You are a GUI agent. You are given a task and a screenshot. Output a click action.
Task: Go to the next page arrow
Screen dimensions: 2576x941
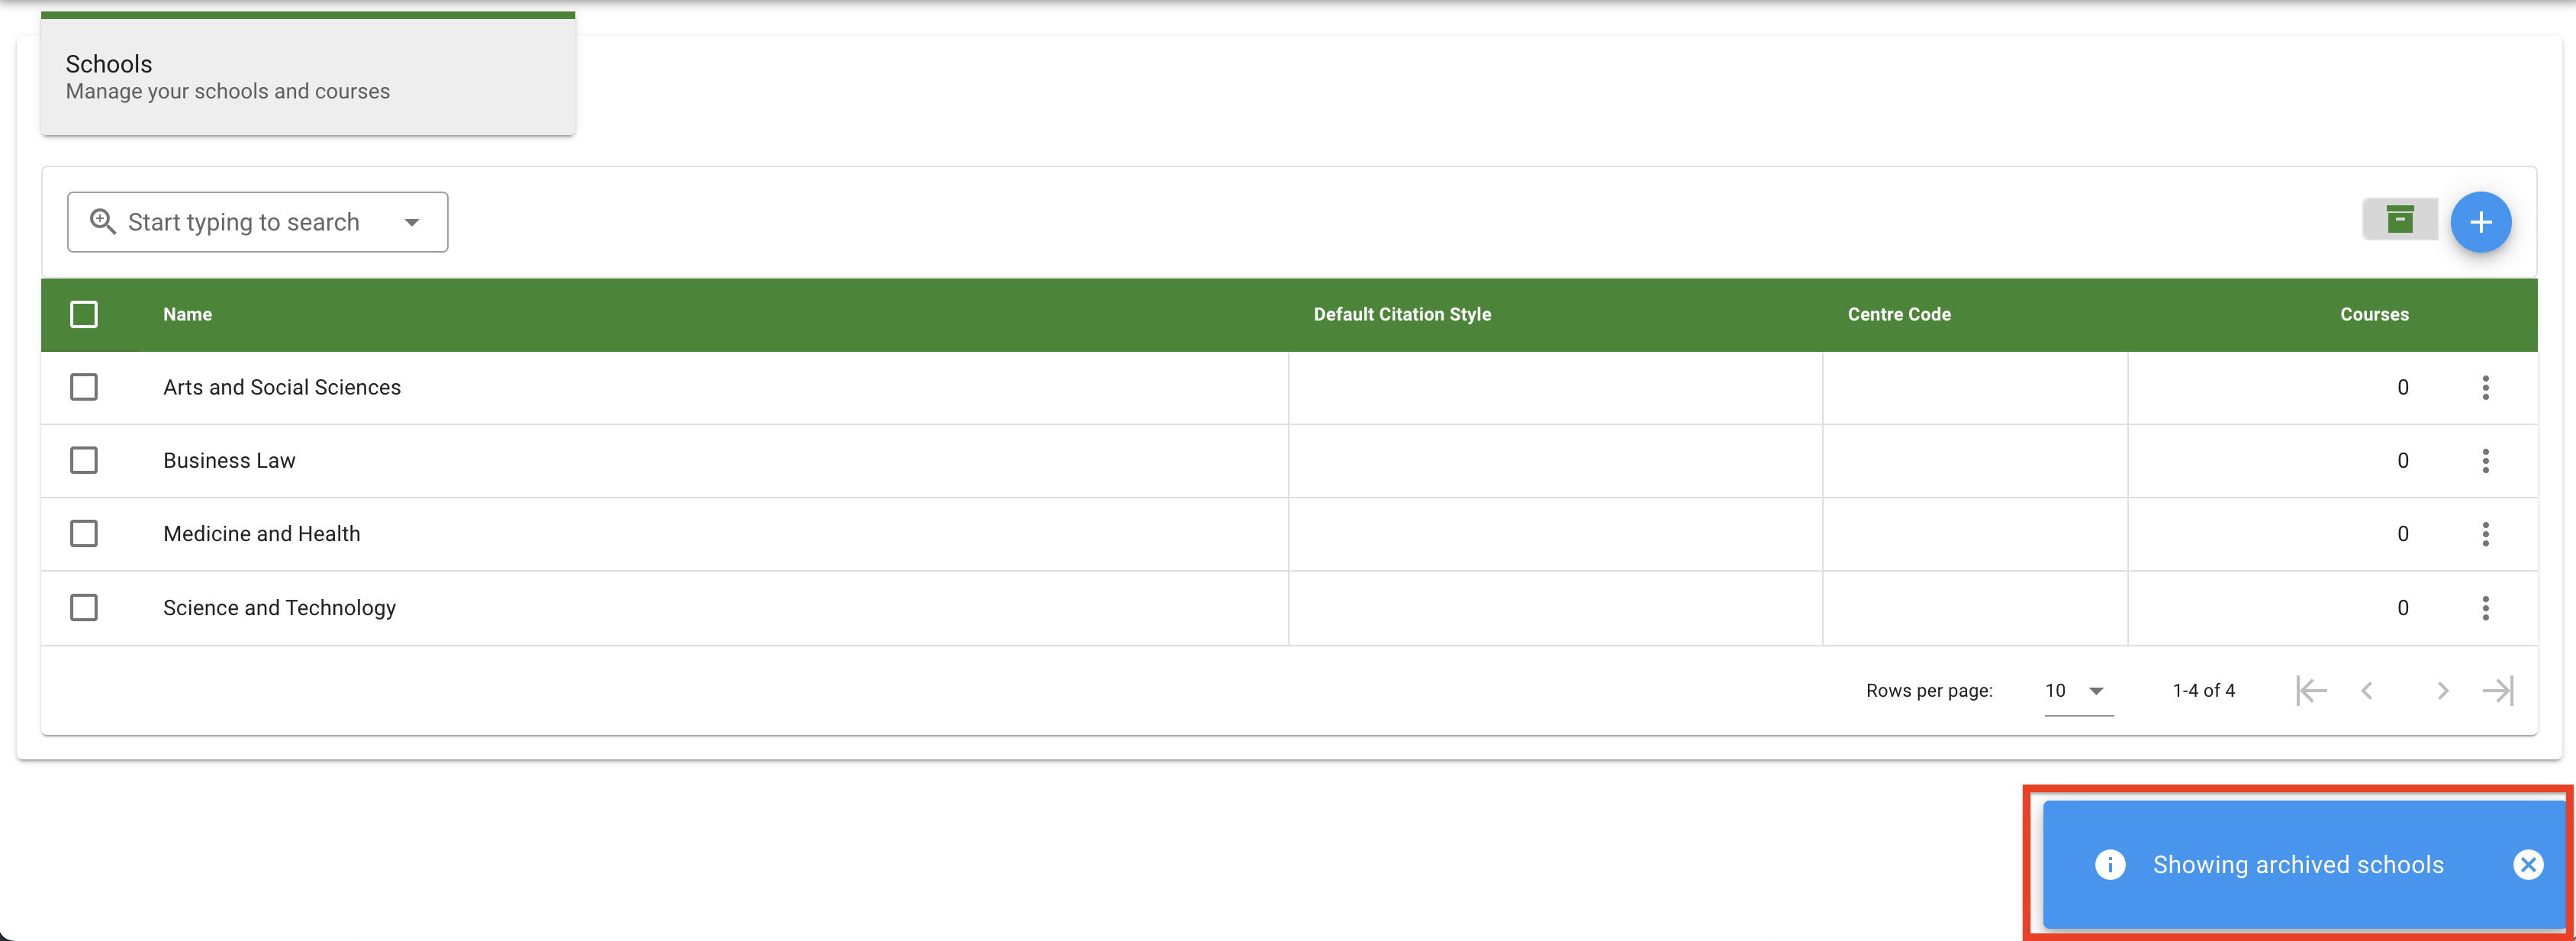point(2442,690)
